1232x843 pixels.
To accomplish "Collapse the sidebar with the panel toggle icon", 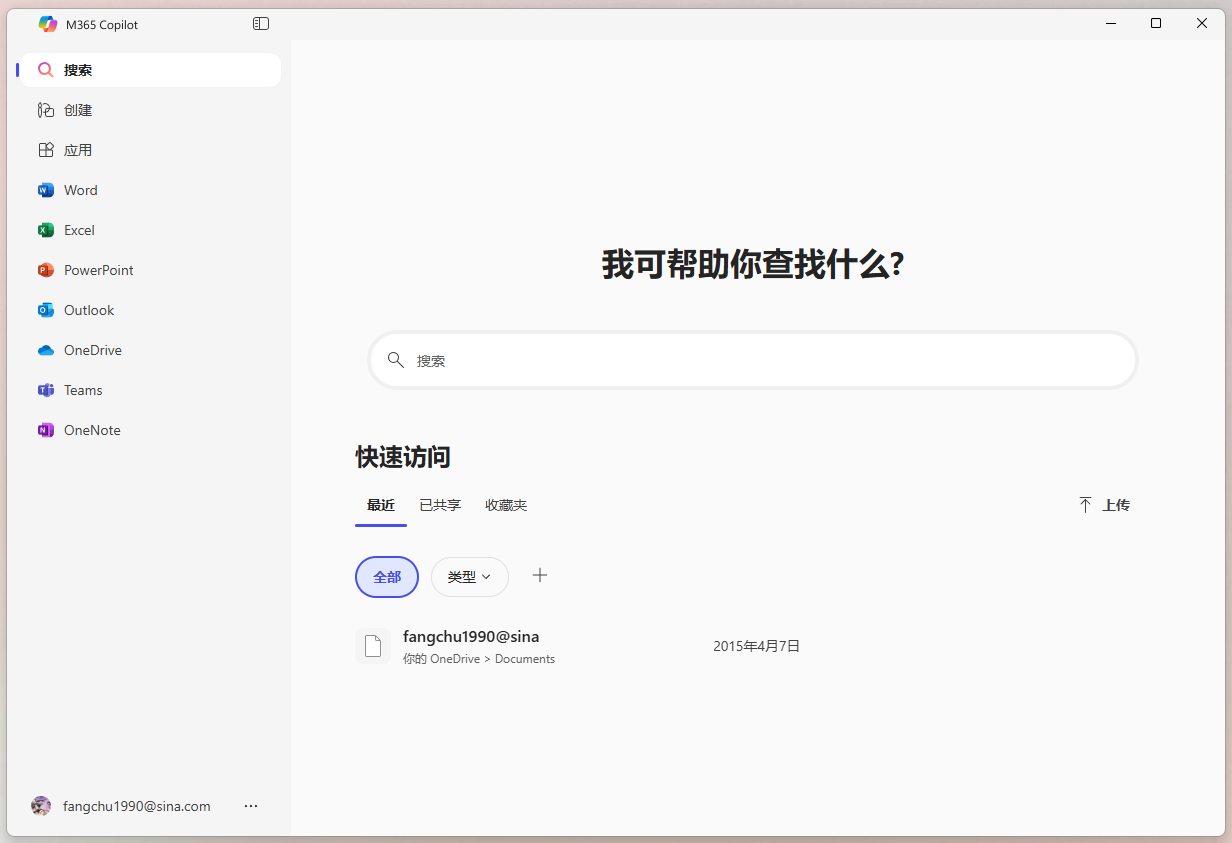I will pyautogui.click(x=261, y=24).
